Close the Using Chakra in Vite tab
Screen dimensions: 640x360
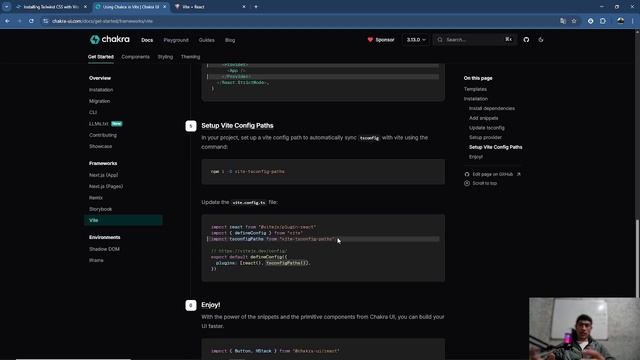coord(164,7)
